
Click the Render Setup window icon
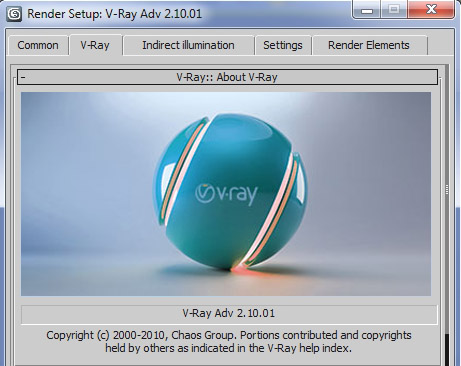(14, 14)
